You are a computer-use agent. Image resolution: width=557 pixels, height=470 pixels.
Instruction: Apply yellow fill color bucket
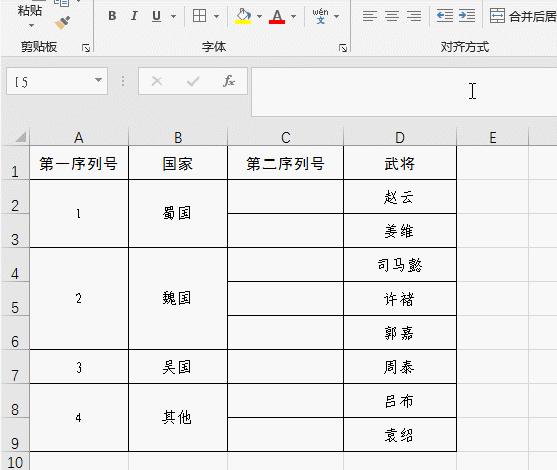(x=243, y=16)
